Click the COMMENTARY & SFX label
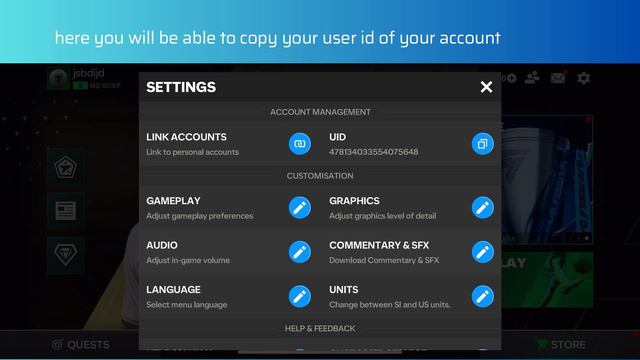Image resolution: width=640 pixels, height=360 pixels. (x=379, y=245)
